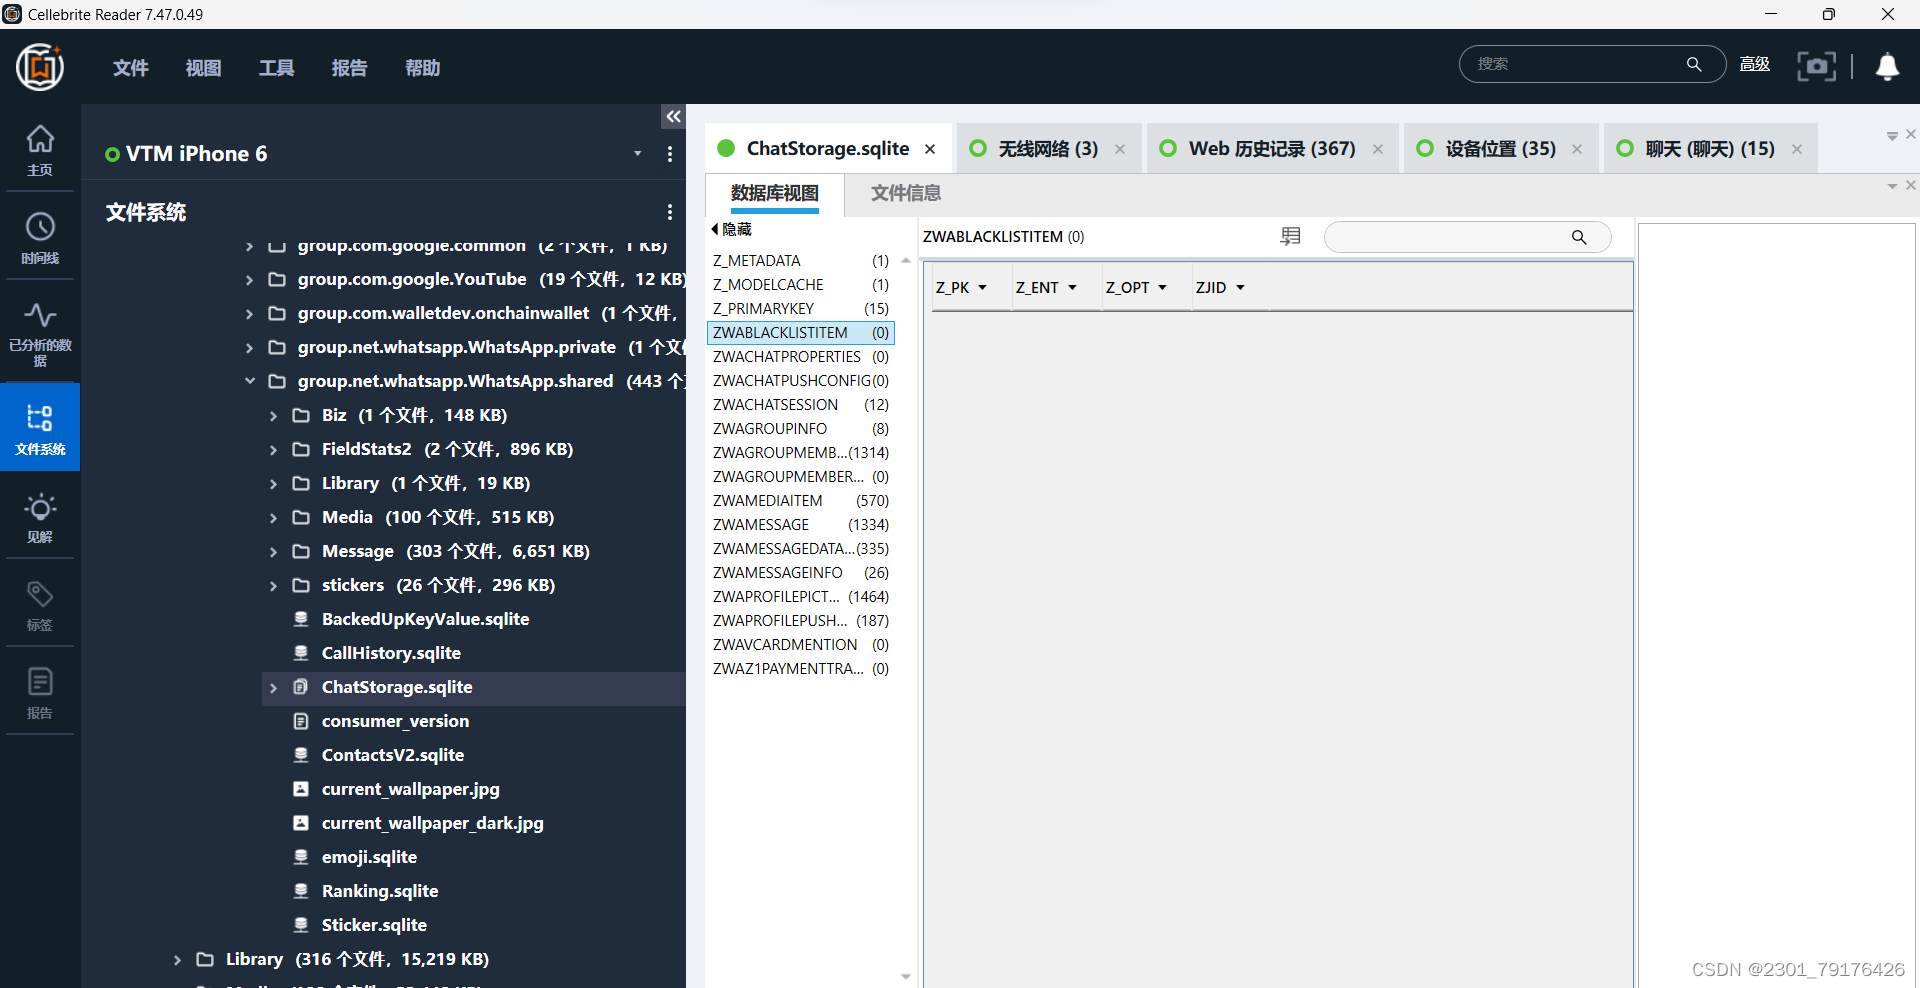
Task: Expand the Message folder
Action: (x=273, y=552)
